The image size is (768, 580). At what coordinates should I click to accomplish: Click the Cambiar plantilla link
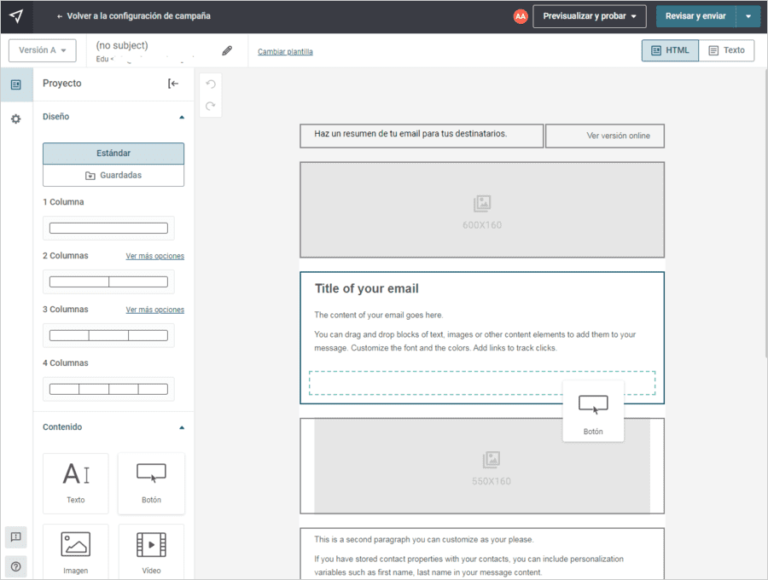tap(285, 51)
